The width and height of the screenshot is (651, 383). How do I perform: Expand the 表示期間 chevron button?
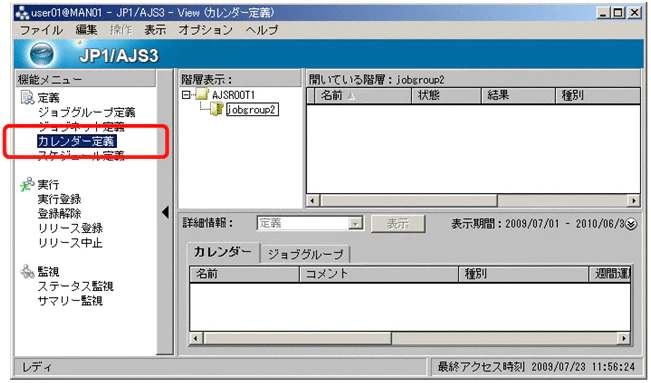click(x=631, y=224)
